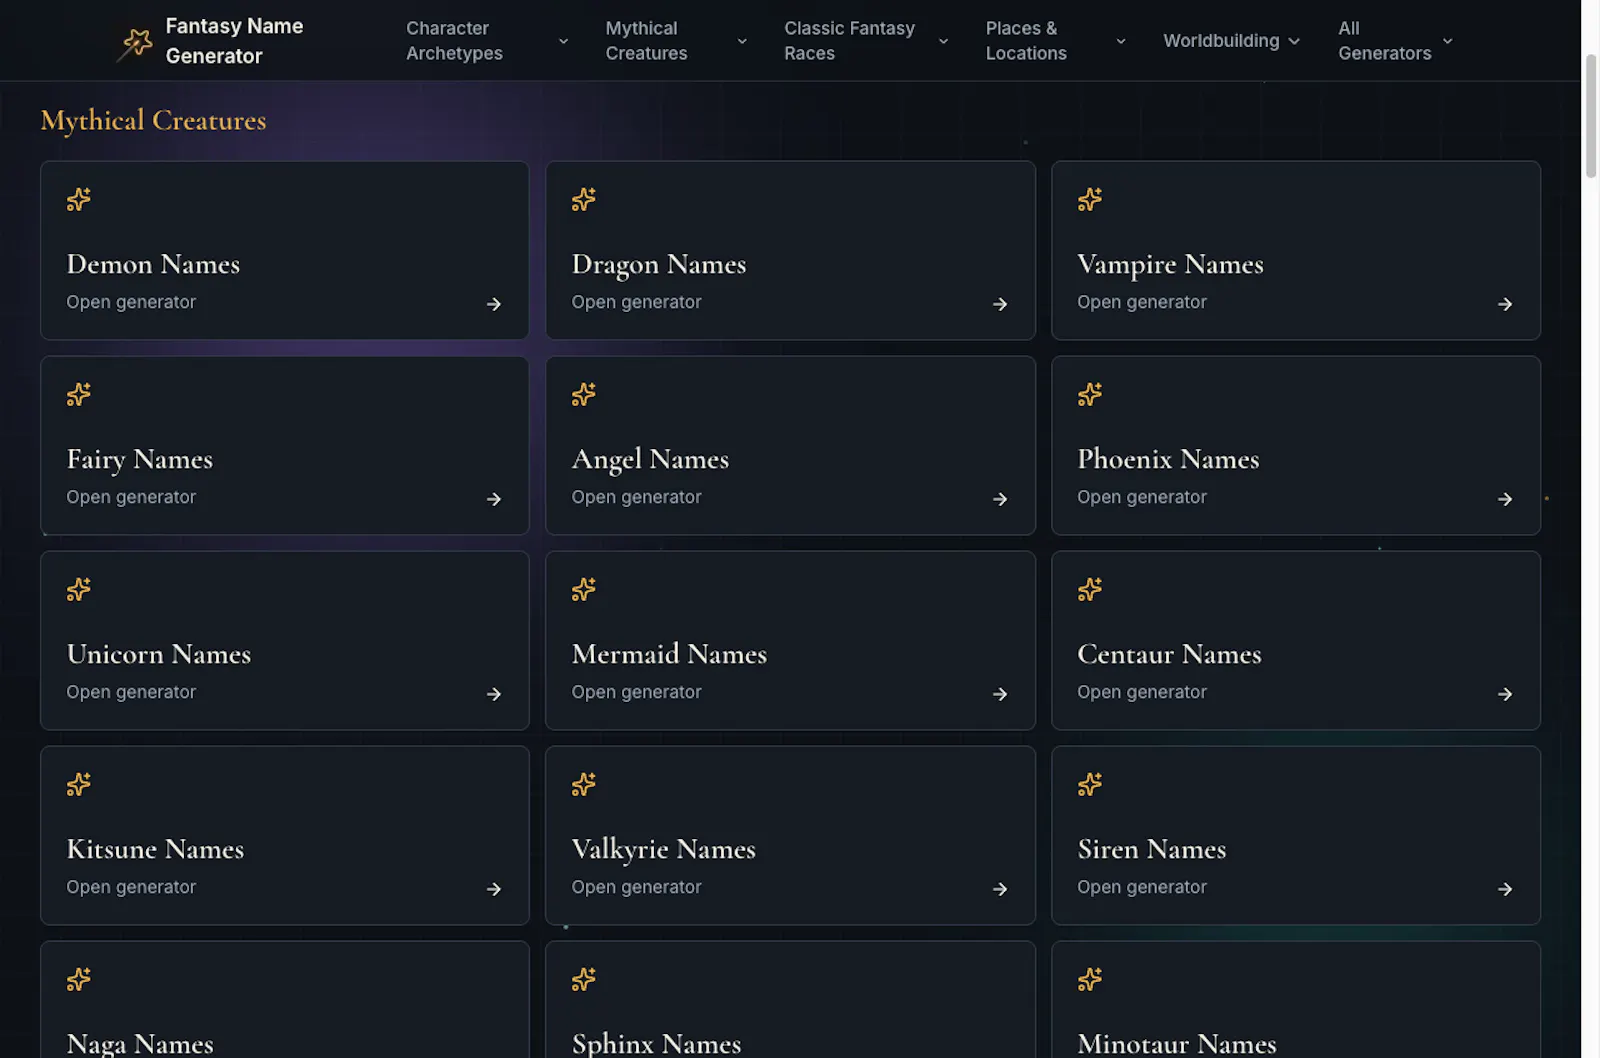The height and width of the screenshot is (1058, 1600).
Task: Expand Places & Locations chevron
Action: (1121, 41)
